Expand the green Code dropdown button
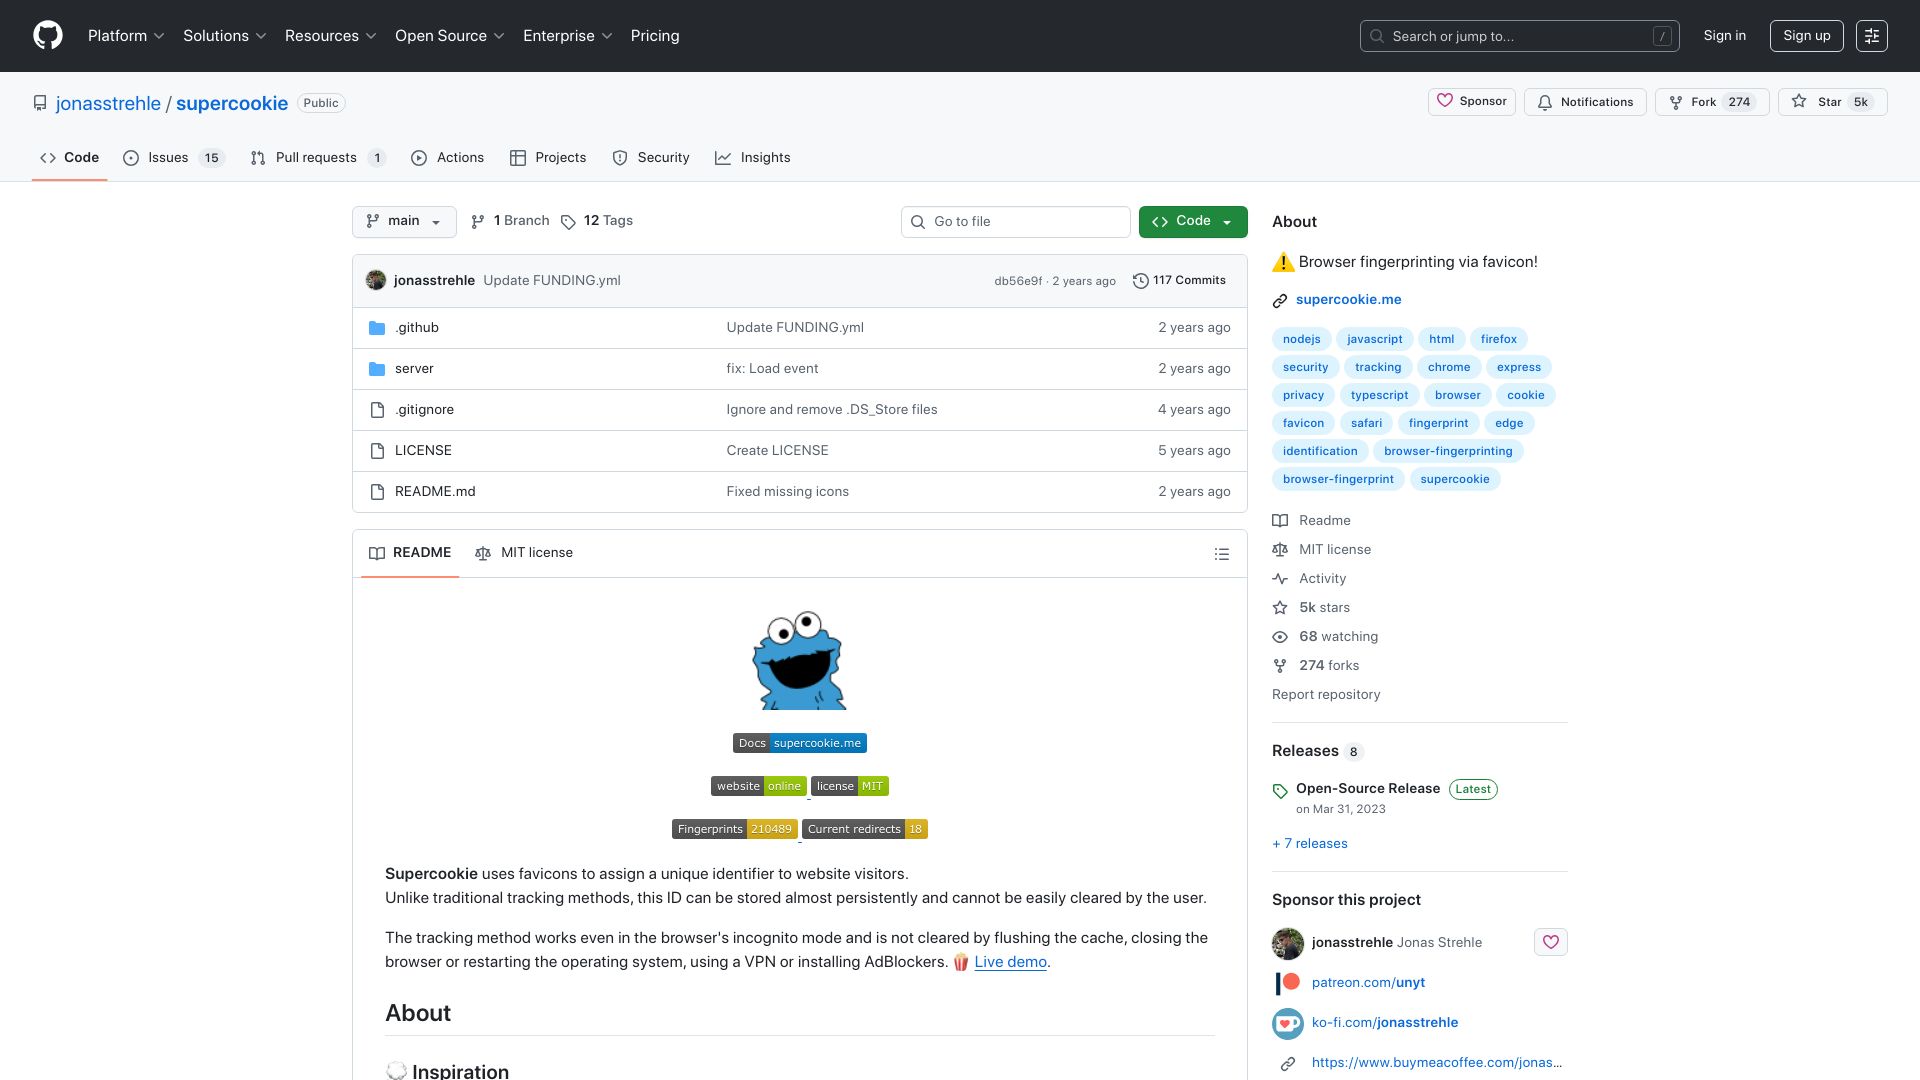 pyautogui.click(x=1193, y=222)
